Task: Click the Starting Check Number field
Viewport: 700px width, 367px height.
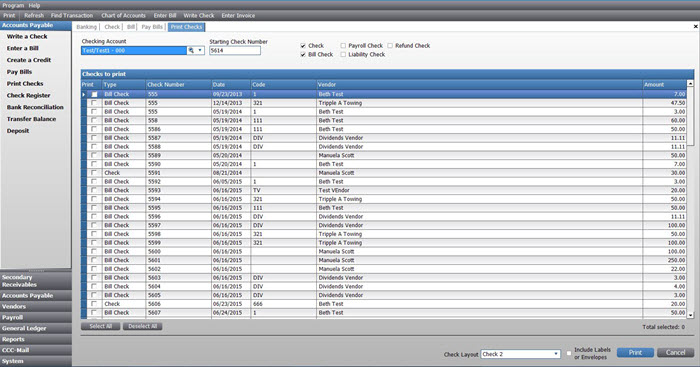Action: (235, 50)
